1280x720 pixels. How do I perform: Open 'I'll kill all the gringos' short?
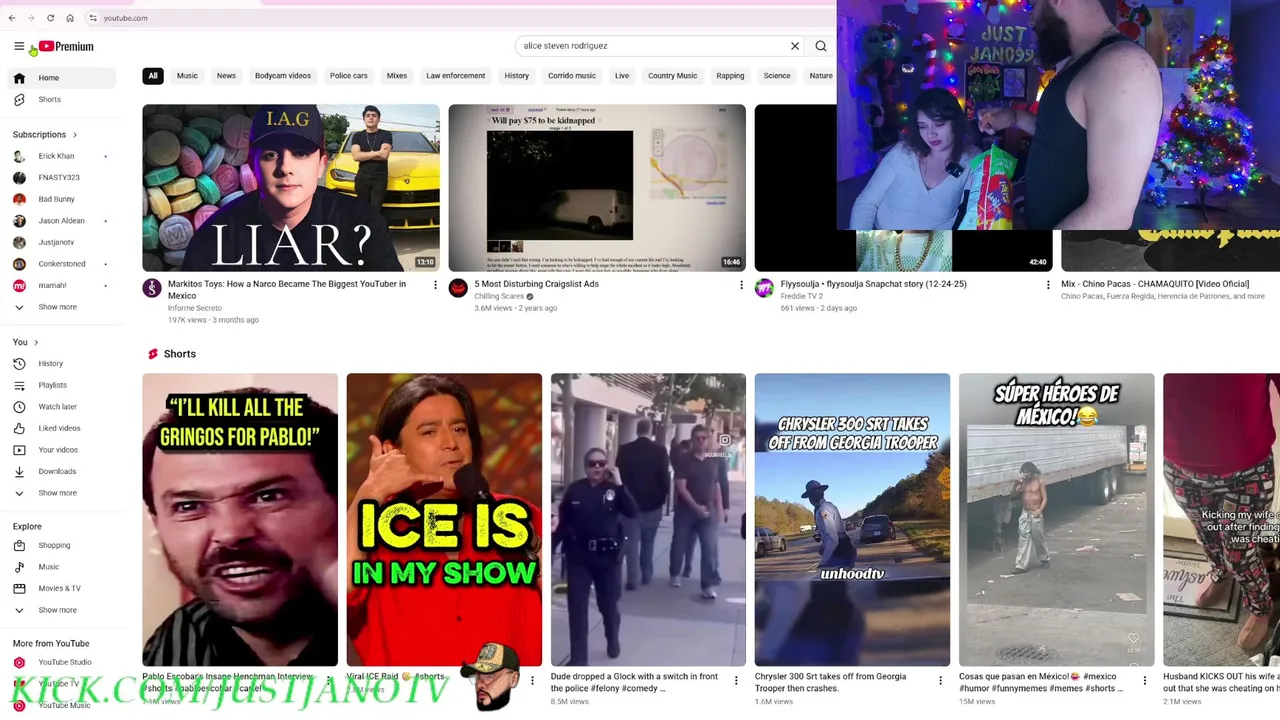point(240,520)
